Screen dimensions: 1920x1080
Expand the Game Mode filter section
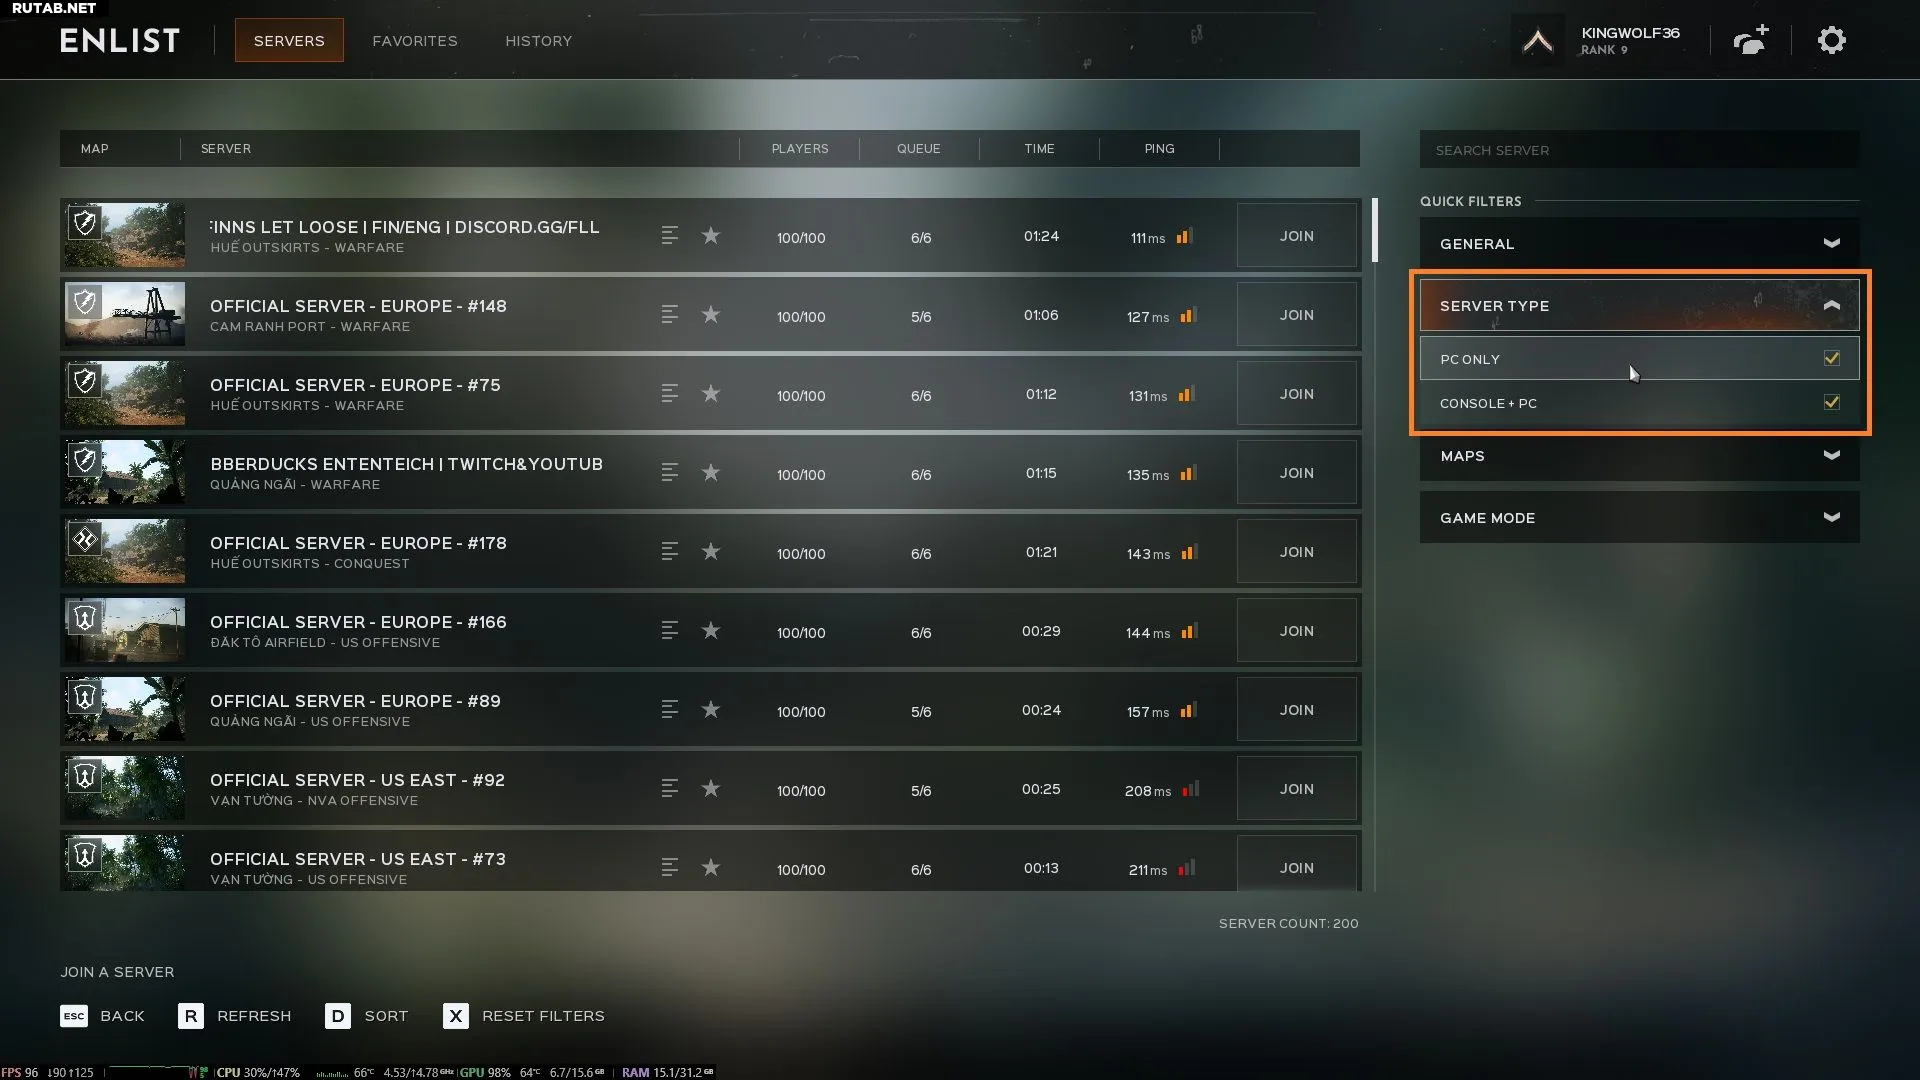point(1639,517)
